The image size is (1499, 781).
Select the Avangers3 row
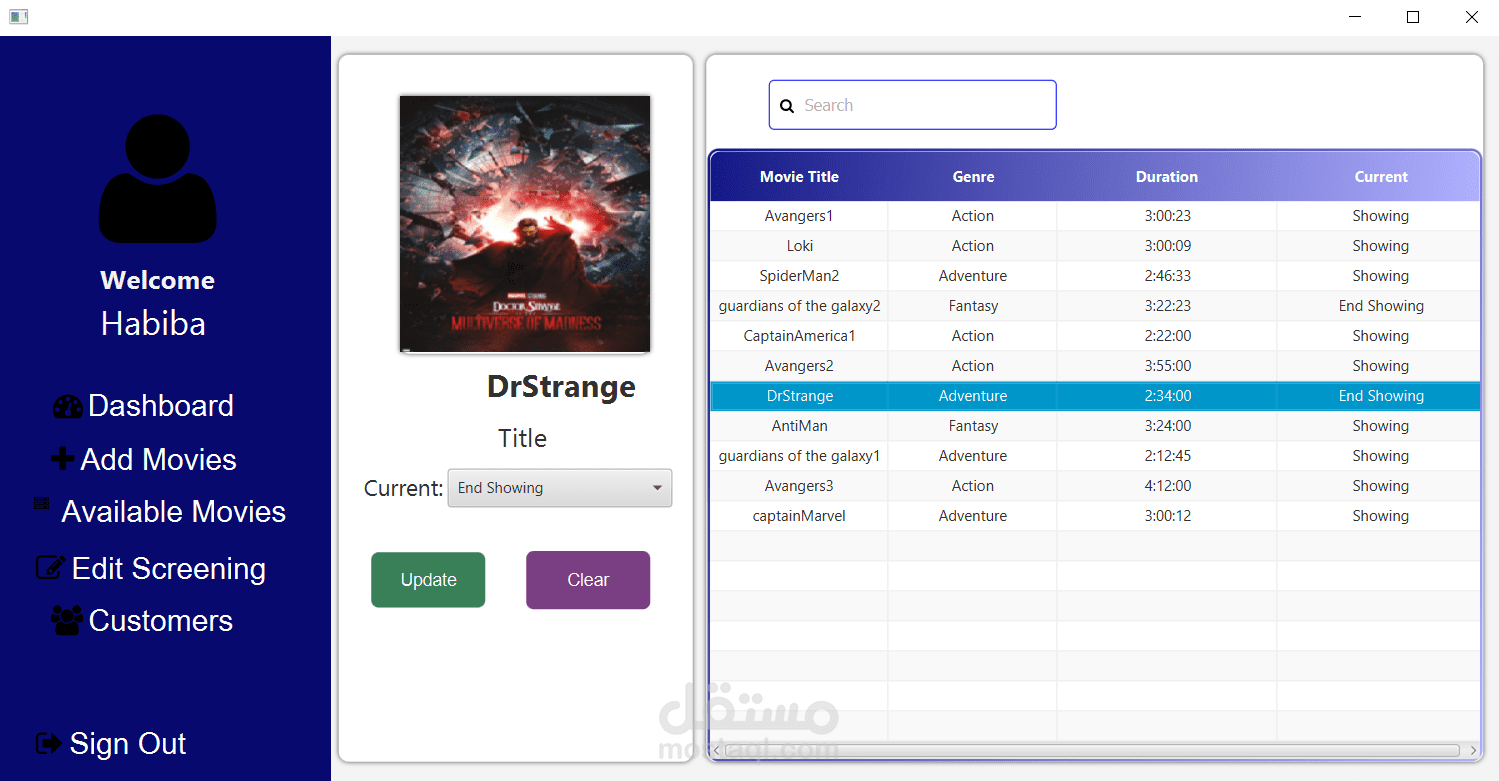[1095, 486]
